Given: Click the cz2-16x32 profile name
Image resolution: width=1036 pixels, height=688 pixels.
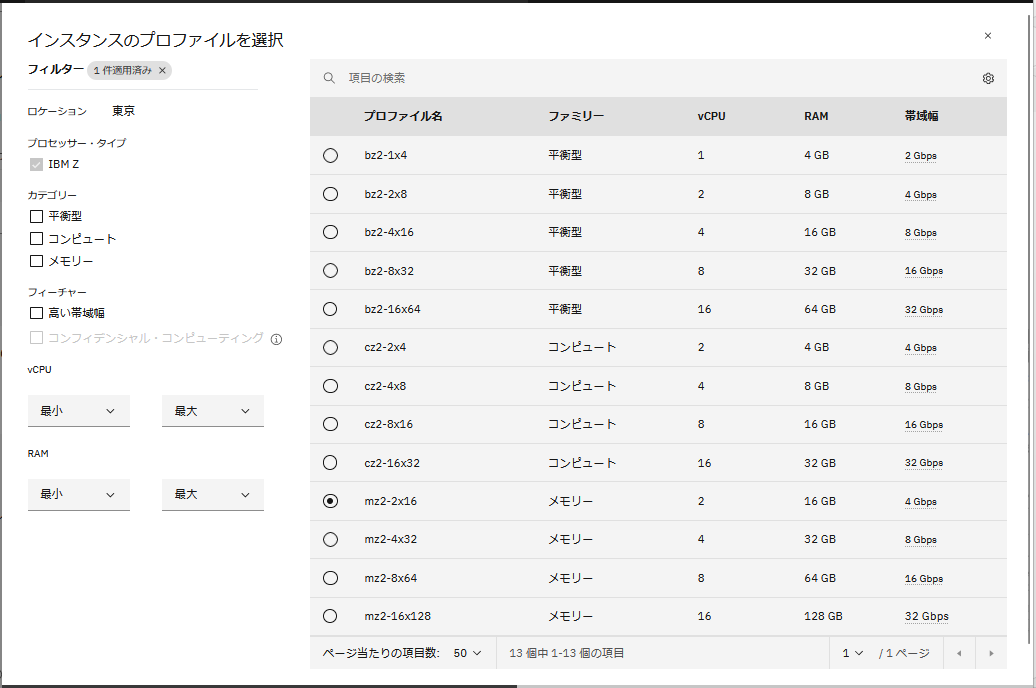Looking at the screenshot, I should 392,463.
